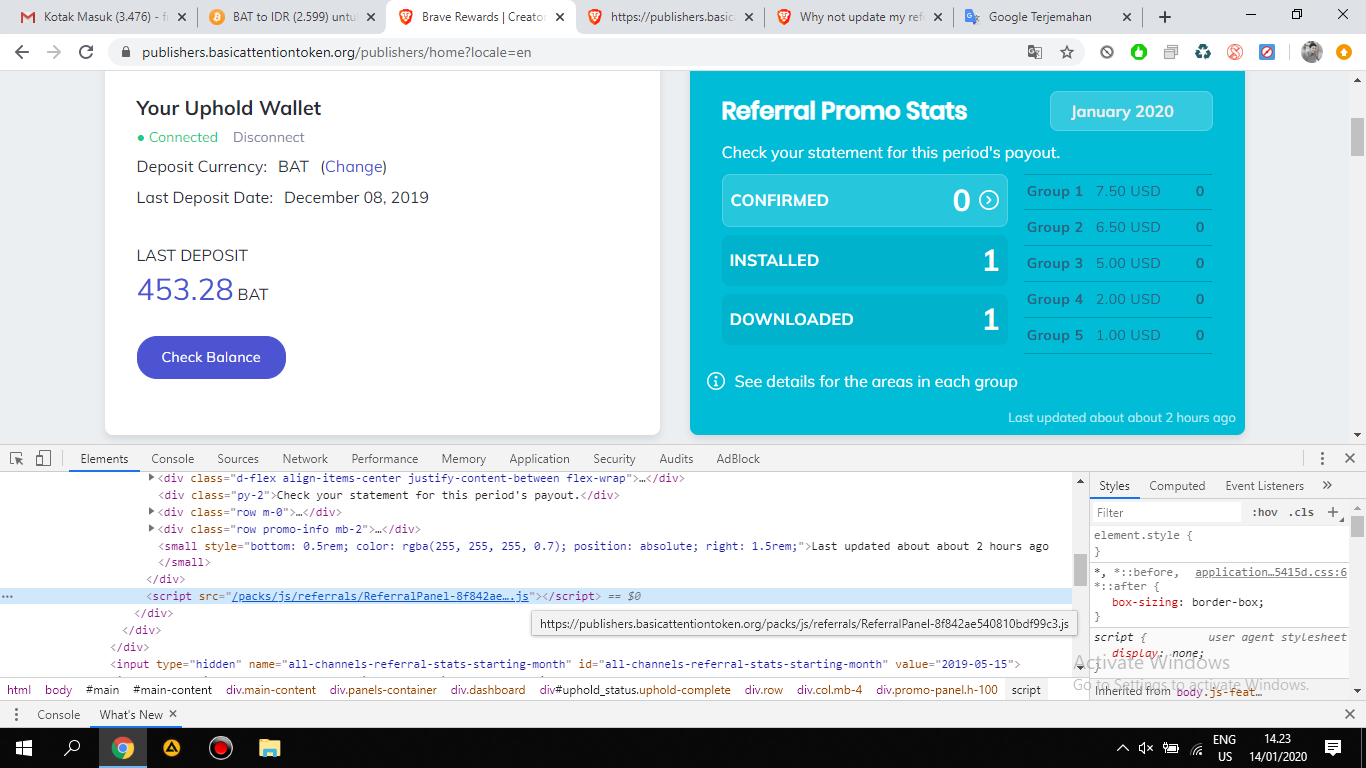Click the Styles pane scrollbar thumb
This screenshot has height=768, width=1366.
point(1357,526)
